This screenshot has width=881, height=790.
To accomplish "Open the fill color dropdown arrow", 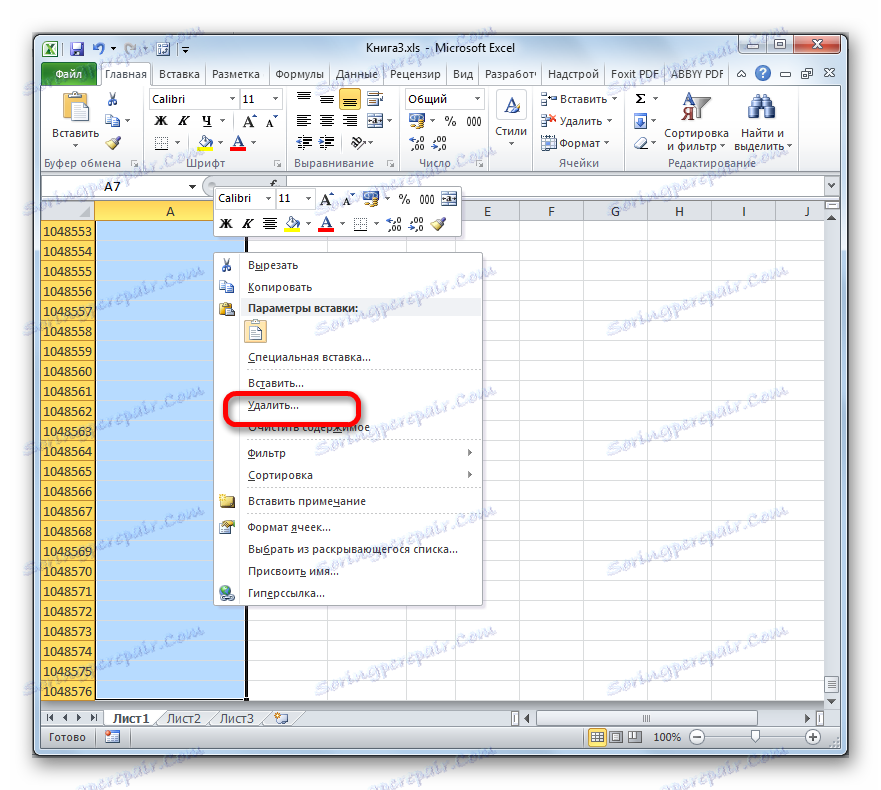I will pyautogui.click(x=218, y=141).
